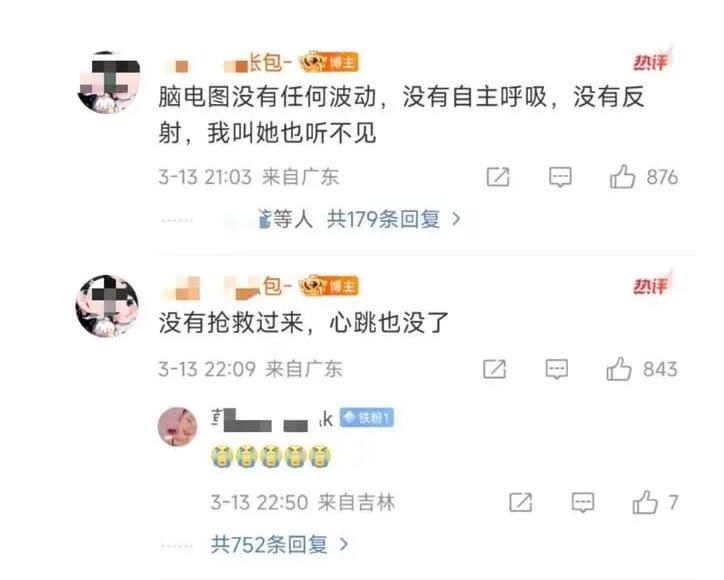This screenshot has width=724, height=580.
Task: Click the first 博主 crown badge
Action: click(329, 62)
